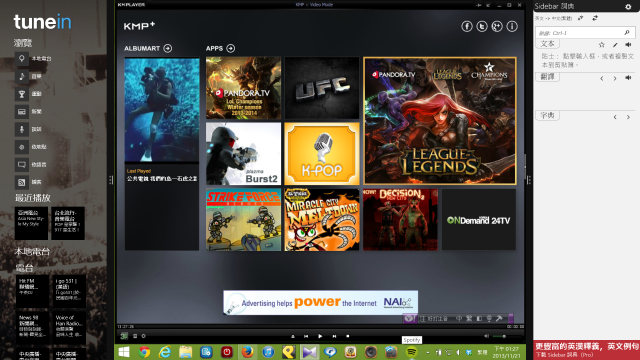The width and height of the screenshot is (640, 360).
Task: Open the ONDemand 24TV tile
Action: tap(479, 220)
